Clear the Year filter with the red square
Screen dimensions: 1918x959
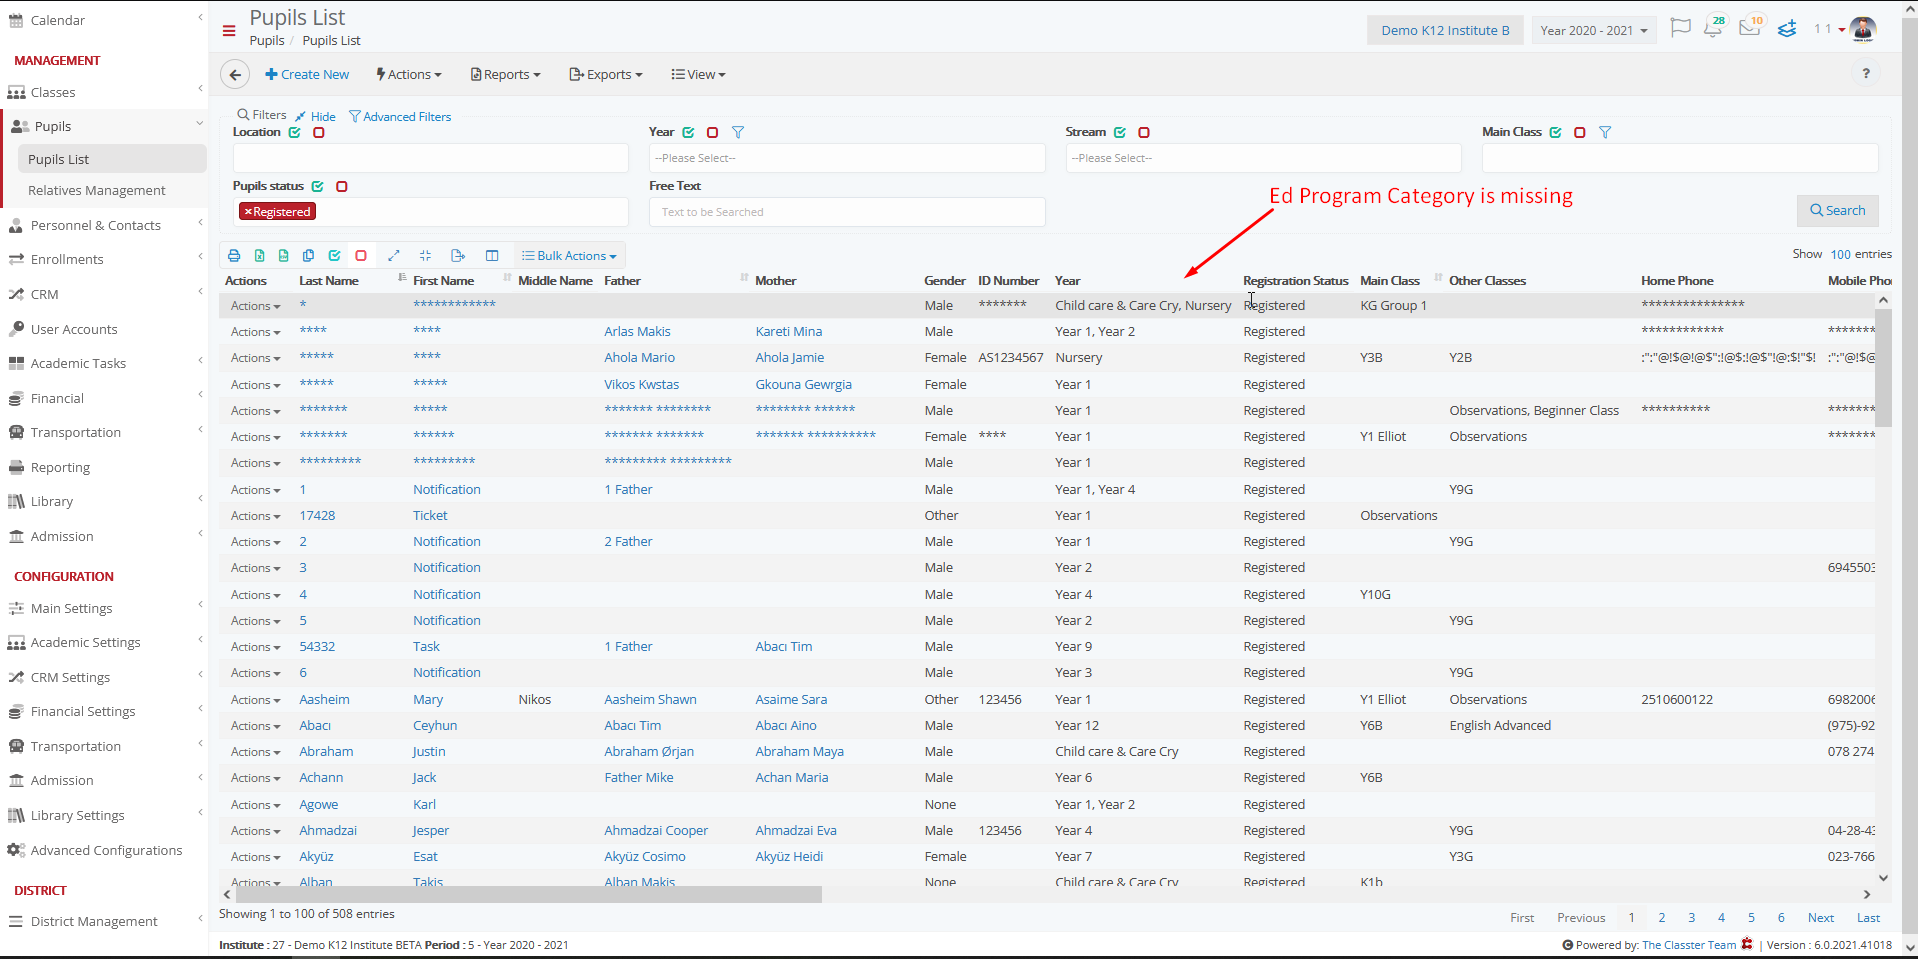click(x=713, y=132)
